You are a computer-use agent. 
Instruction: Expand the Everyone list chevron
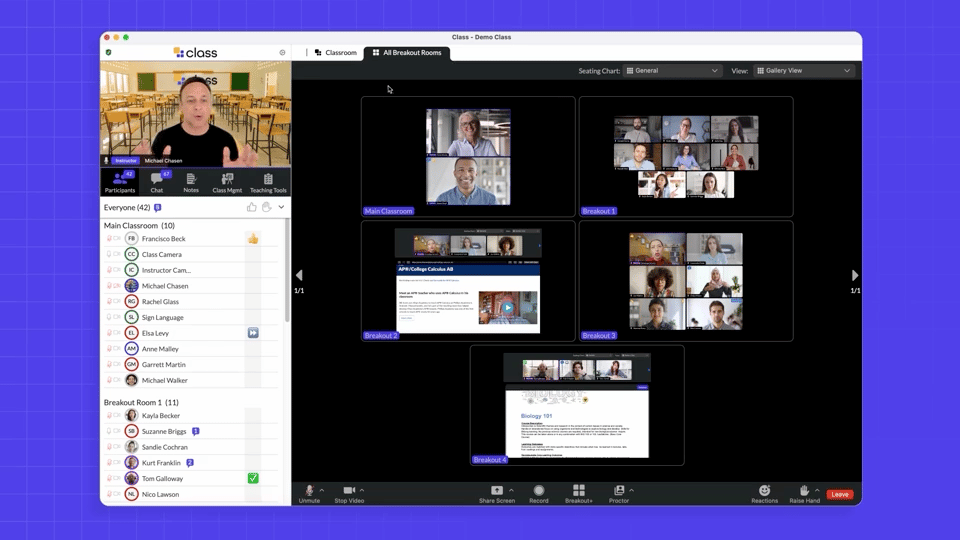pyautogui.click(x=281, y=208)
